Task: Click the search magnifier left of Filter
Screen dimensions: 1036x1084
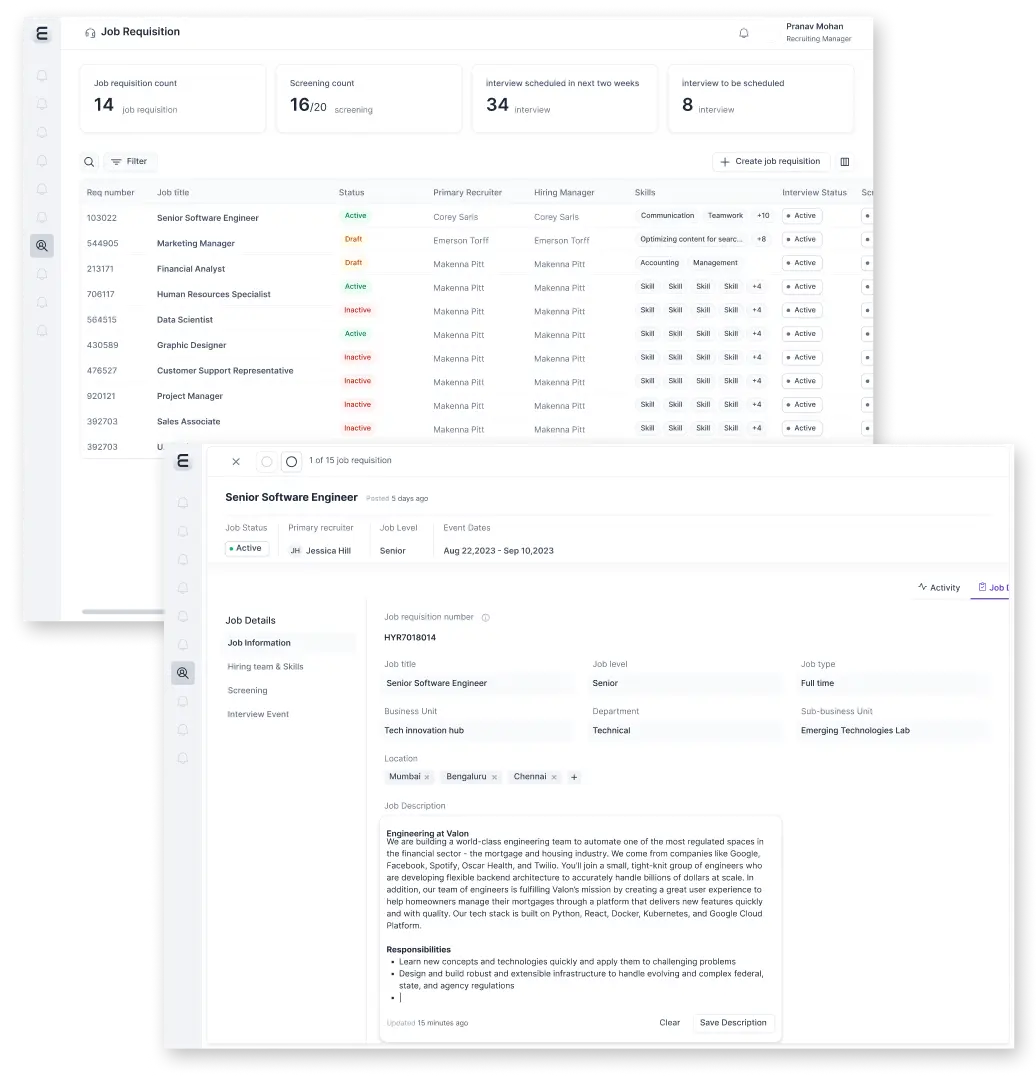Action: tap(89, 162)
